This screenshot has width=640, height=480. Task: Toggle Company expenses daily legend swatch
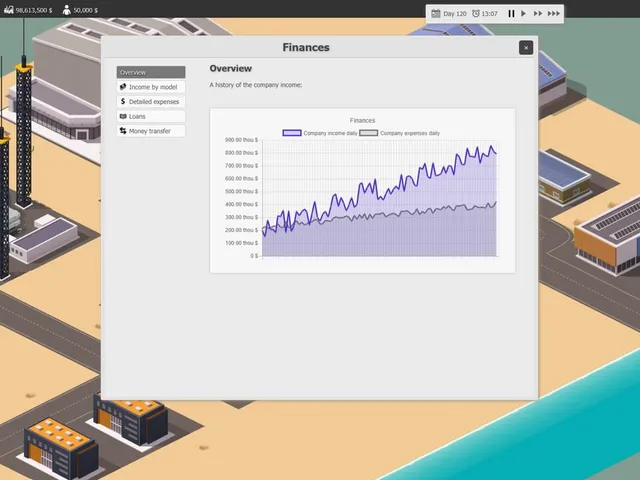click(369, 133)
